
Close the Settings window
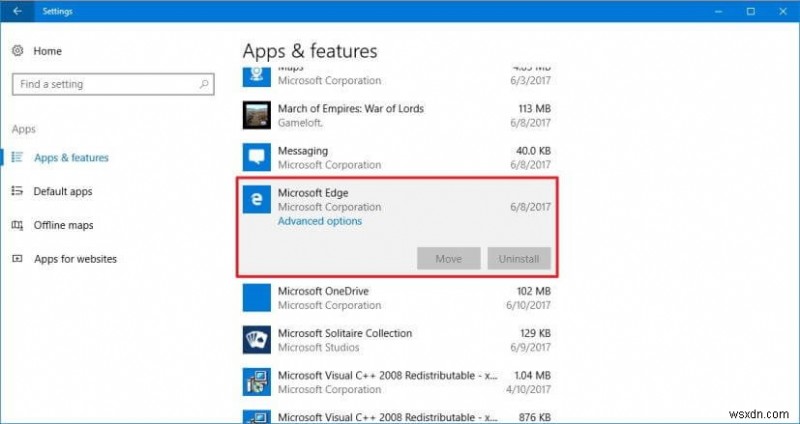[783, 11]
